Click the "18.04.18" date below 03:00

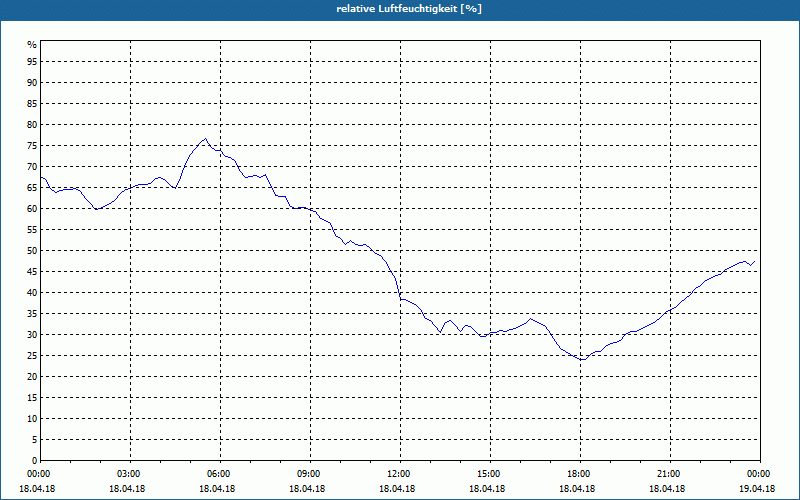(x=127, y=489)
